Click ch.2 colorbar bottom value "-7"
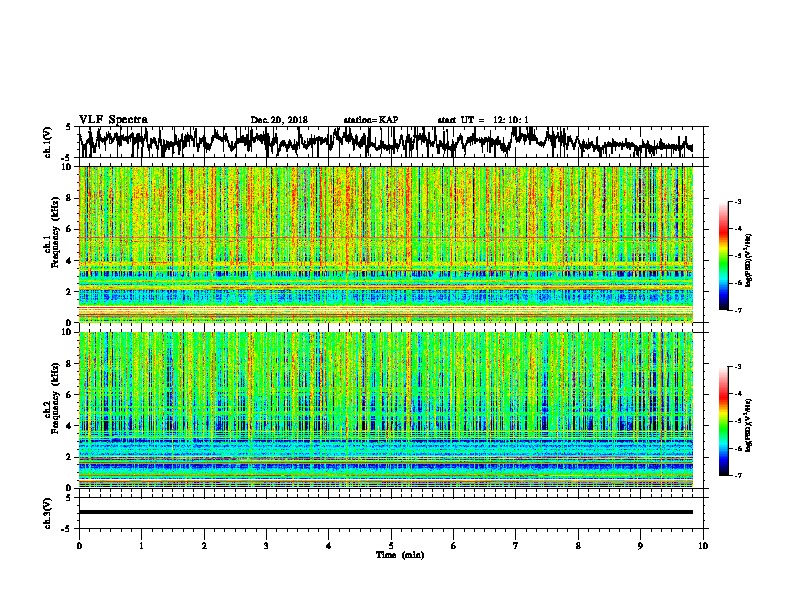Viewport: 792px width, 612px height. 738,475
